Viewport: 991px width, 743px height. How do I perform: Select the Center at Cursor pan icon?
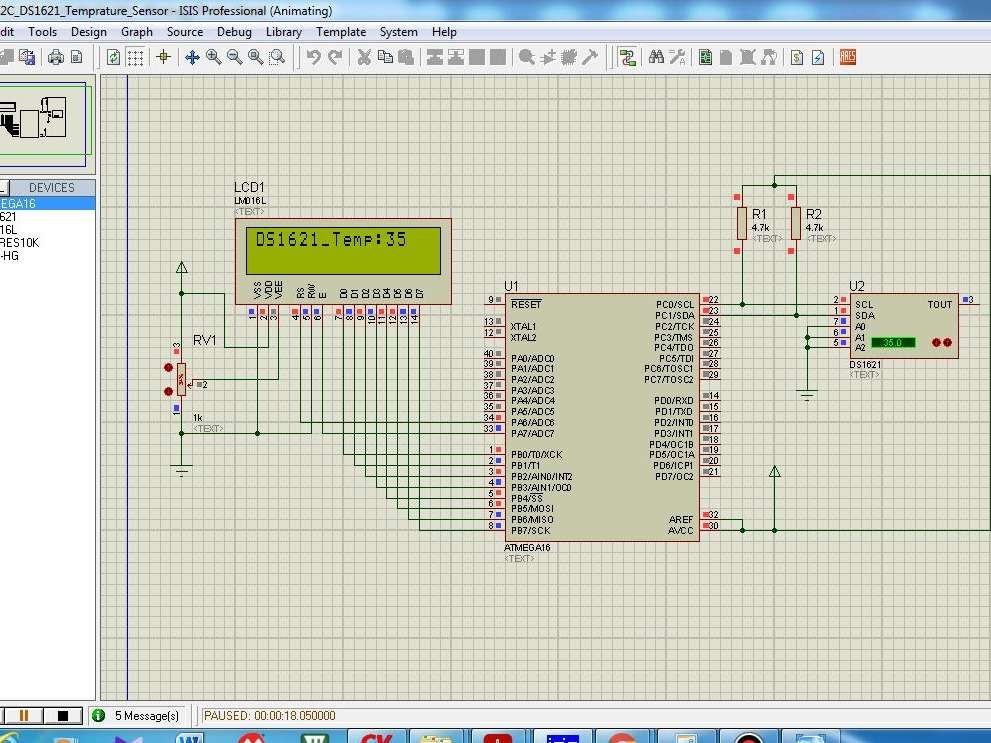point(192,57)
